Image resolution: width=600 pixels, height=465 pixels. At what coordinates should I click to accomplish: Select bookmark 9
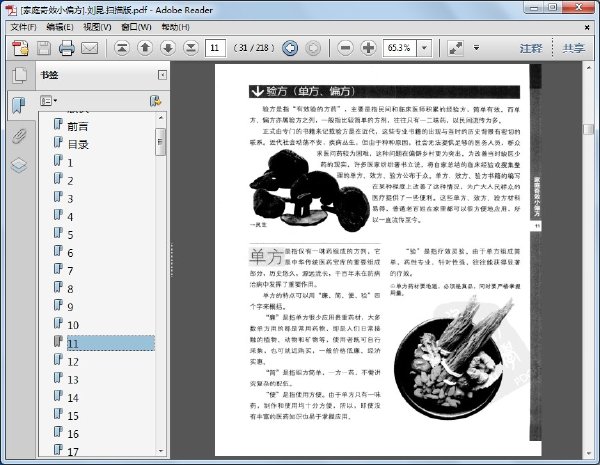(70, 307)
